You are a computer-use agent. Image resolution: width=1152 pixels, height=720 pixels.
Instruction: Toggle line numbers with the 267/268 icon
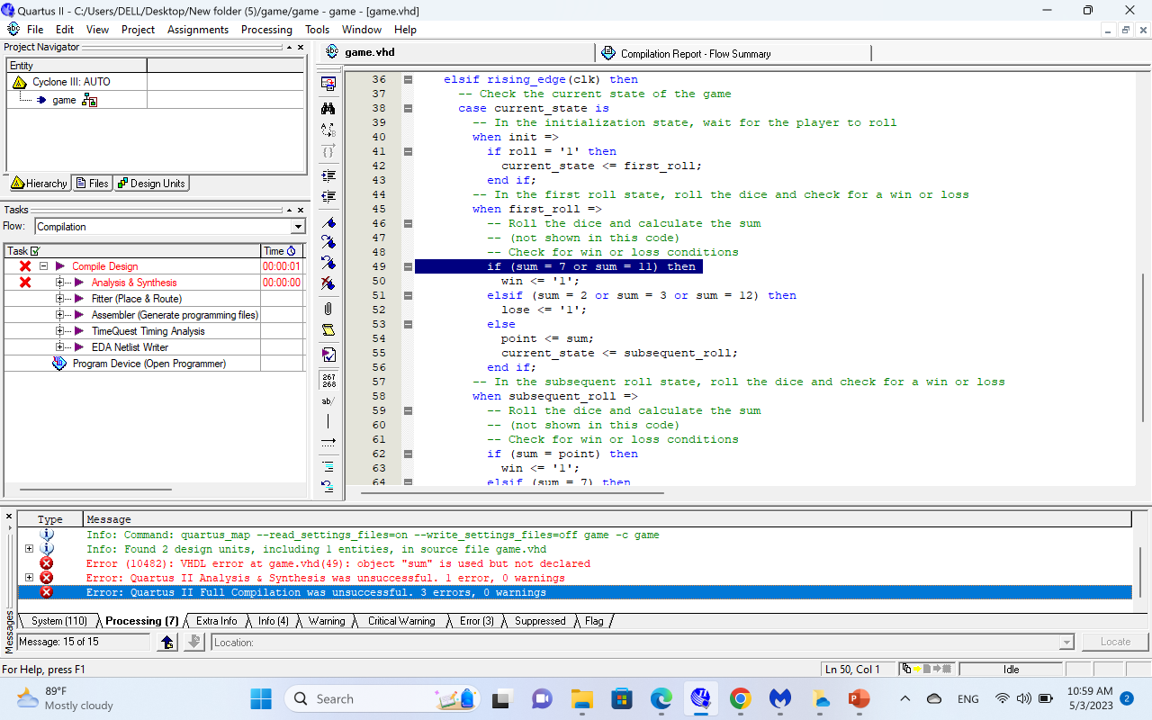328,380
